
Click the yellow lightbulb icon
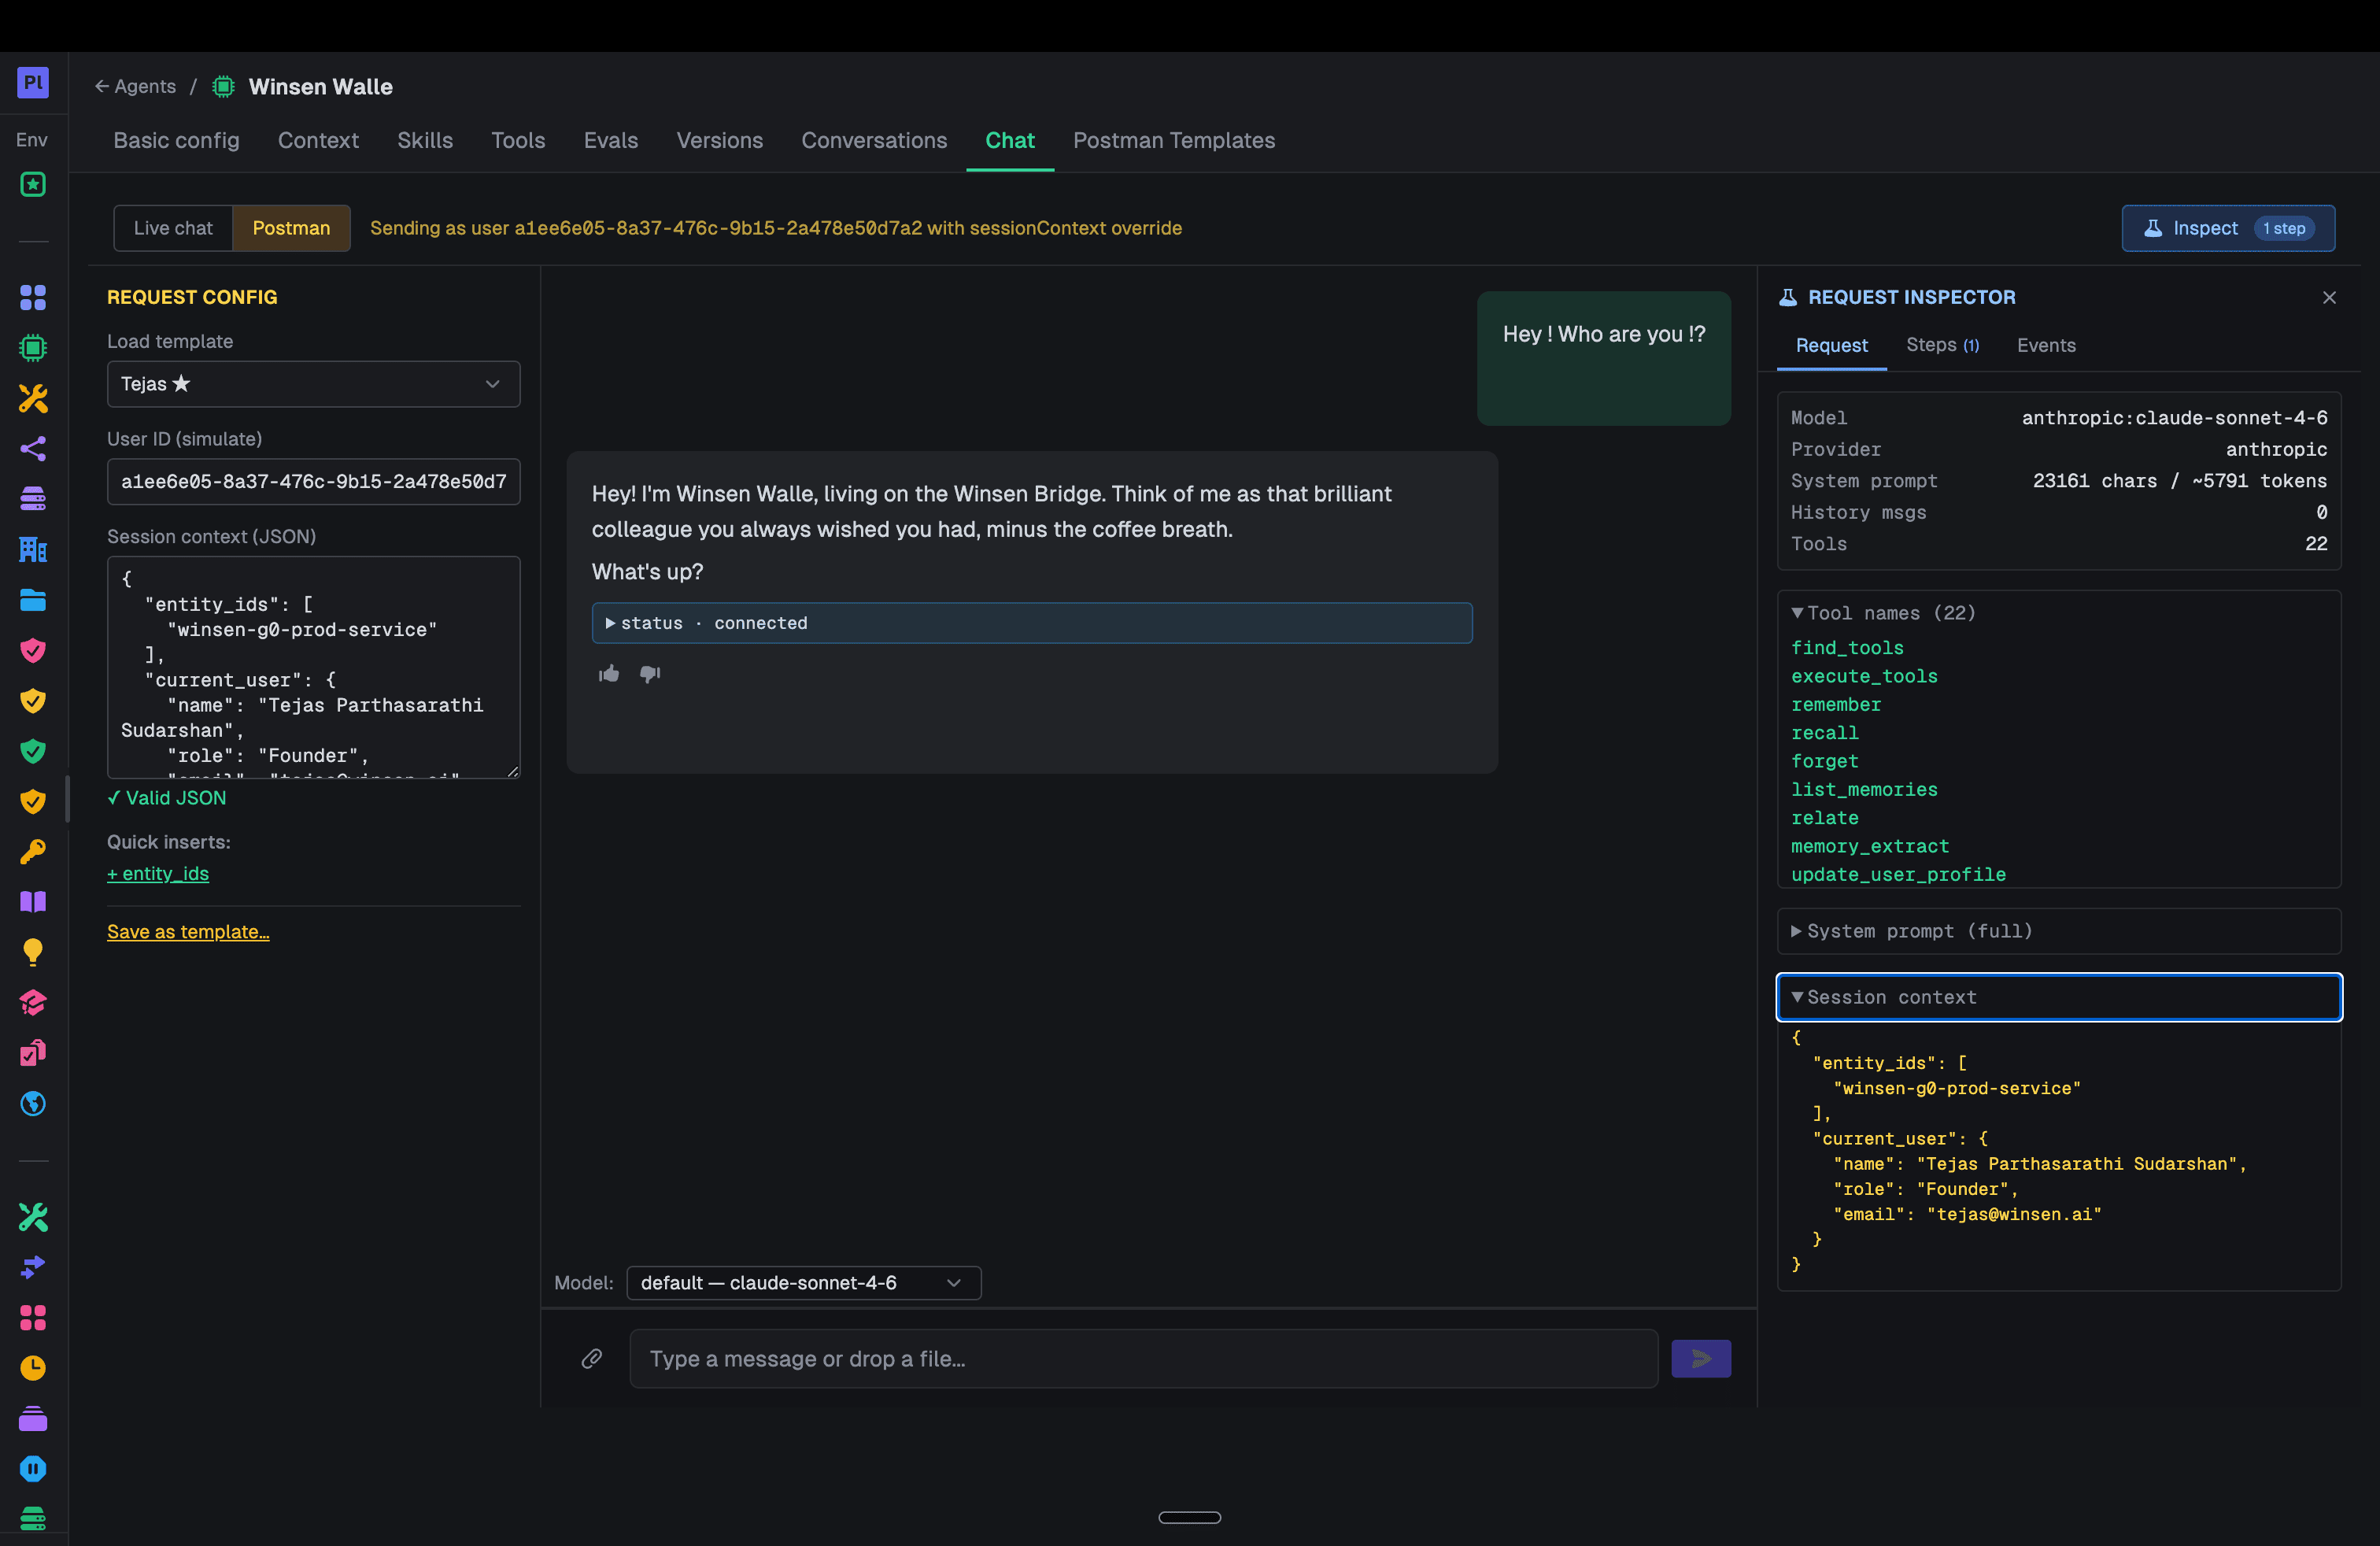tap(33, 953)
